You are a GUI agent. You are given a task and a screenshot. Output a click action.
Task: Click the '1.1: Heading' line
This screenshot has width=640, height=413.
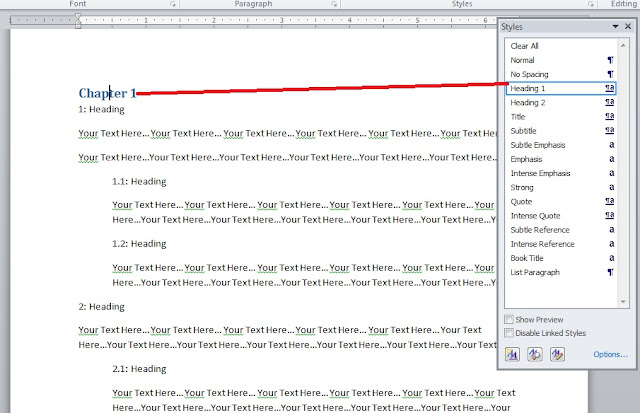(139, 181)
